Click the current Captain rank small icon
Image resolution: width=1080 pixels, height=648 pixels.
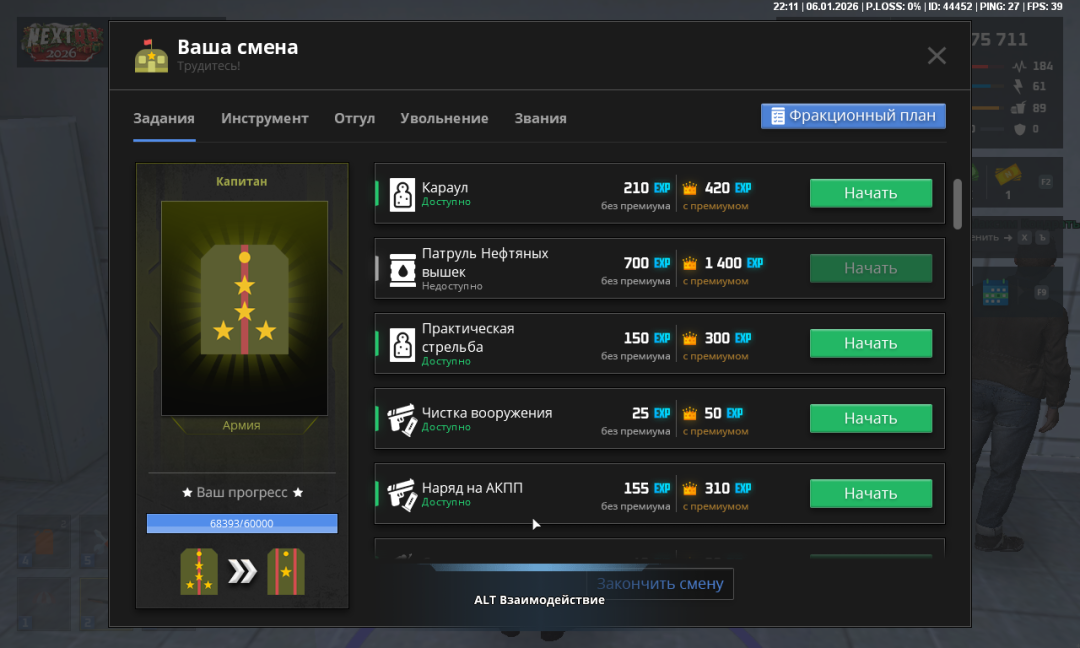pos(199,572)
